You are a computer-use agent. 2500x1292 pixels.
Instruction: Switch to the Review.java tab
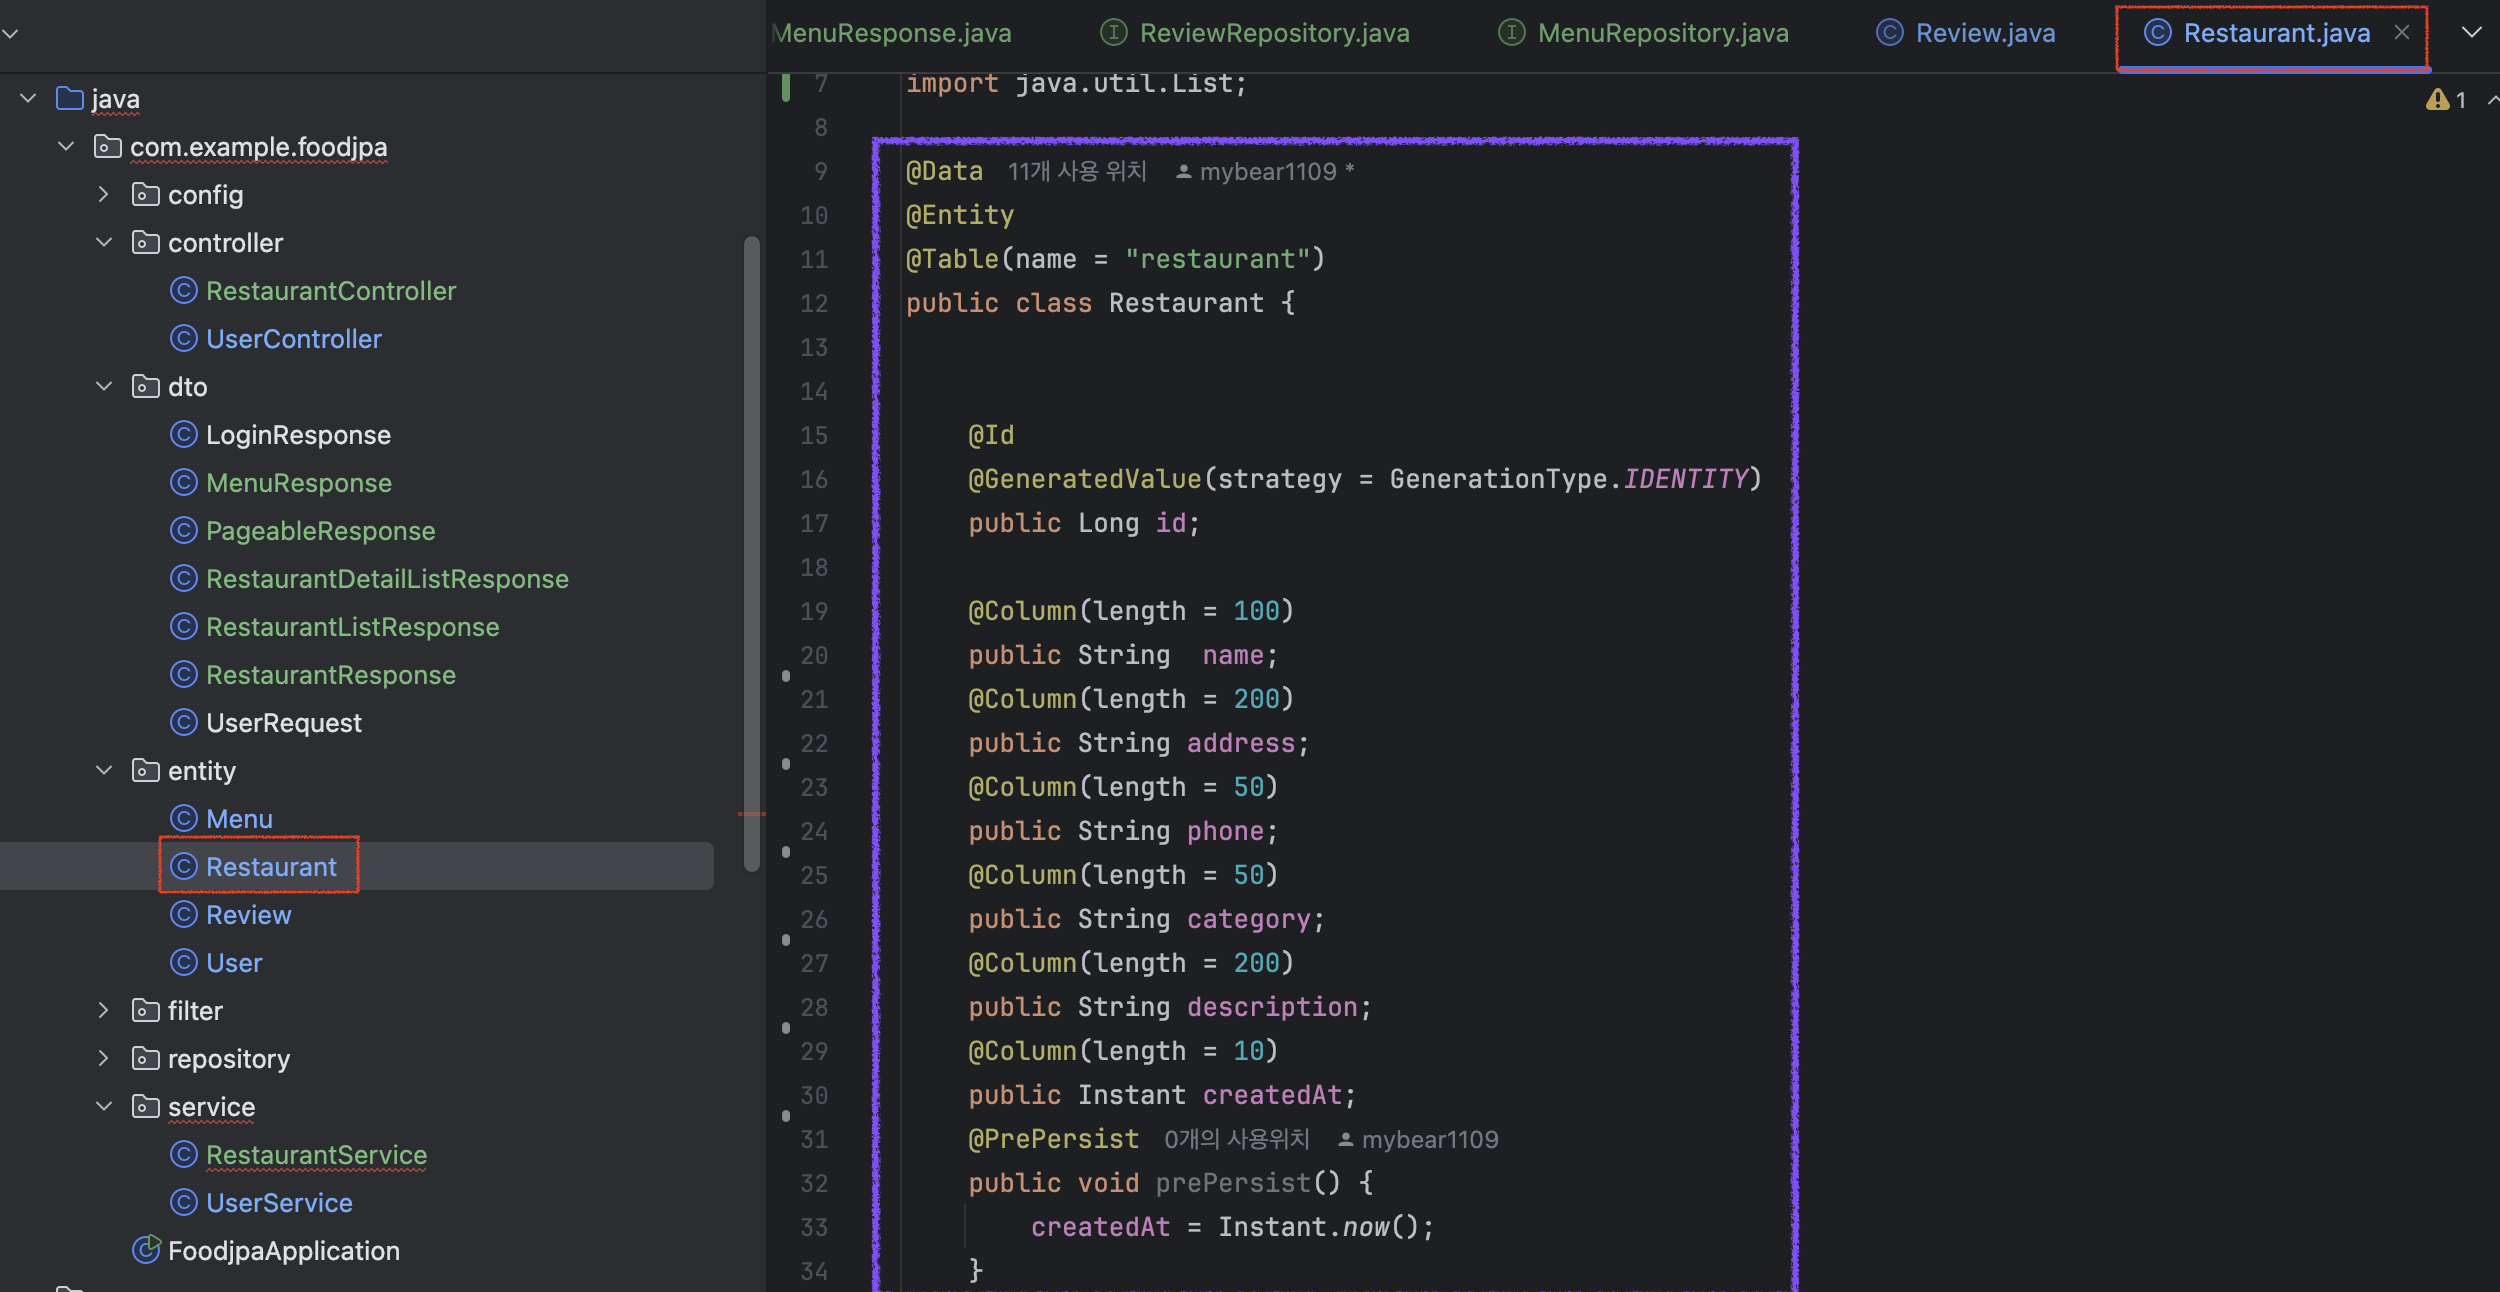pos(1984,33)
